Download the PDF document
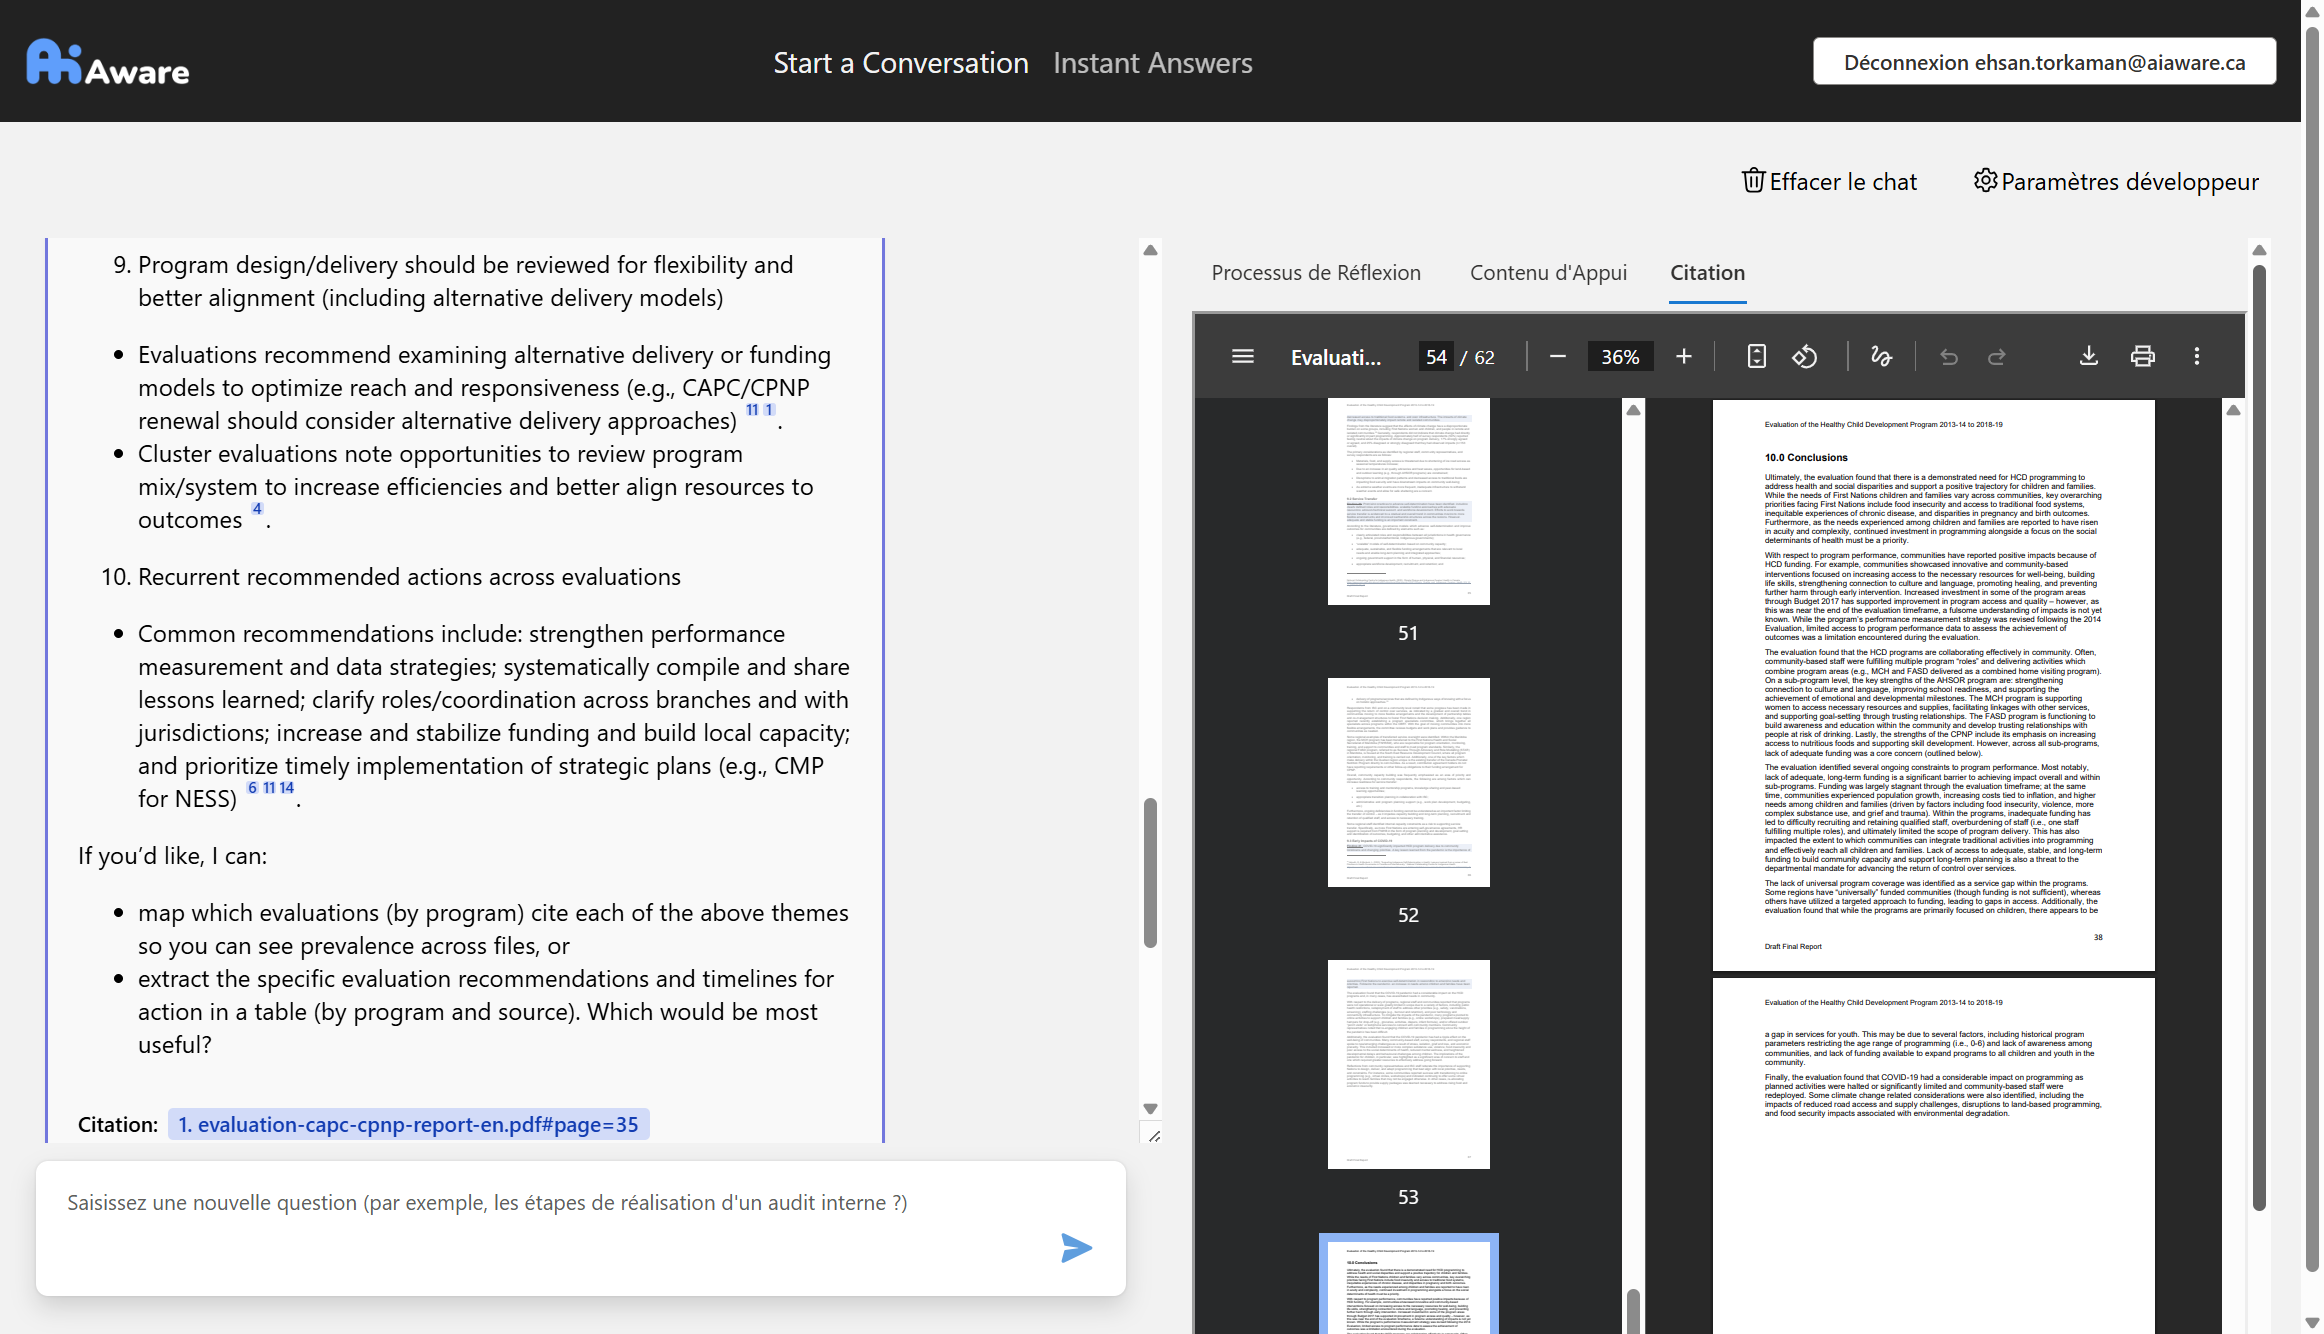The height and width of the screenshot is (1334, 2324). click(x=2088, y=357)
